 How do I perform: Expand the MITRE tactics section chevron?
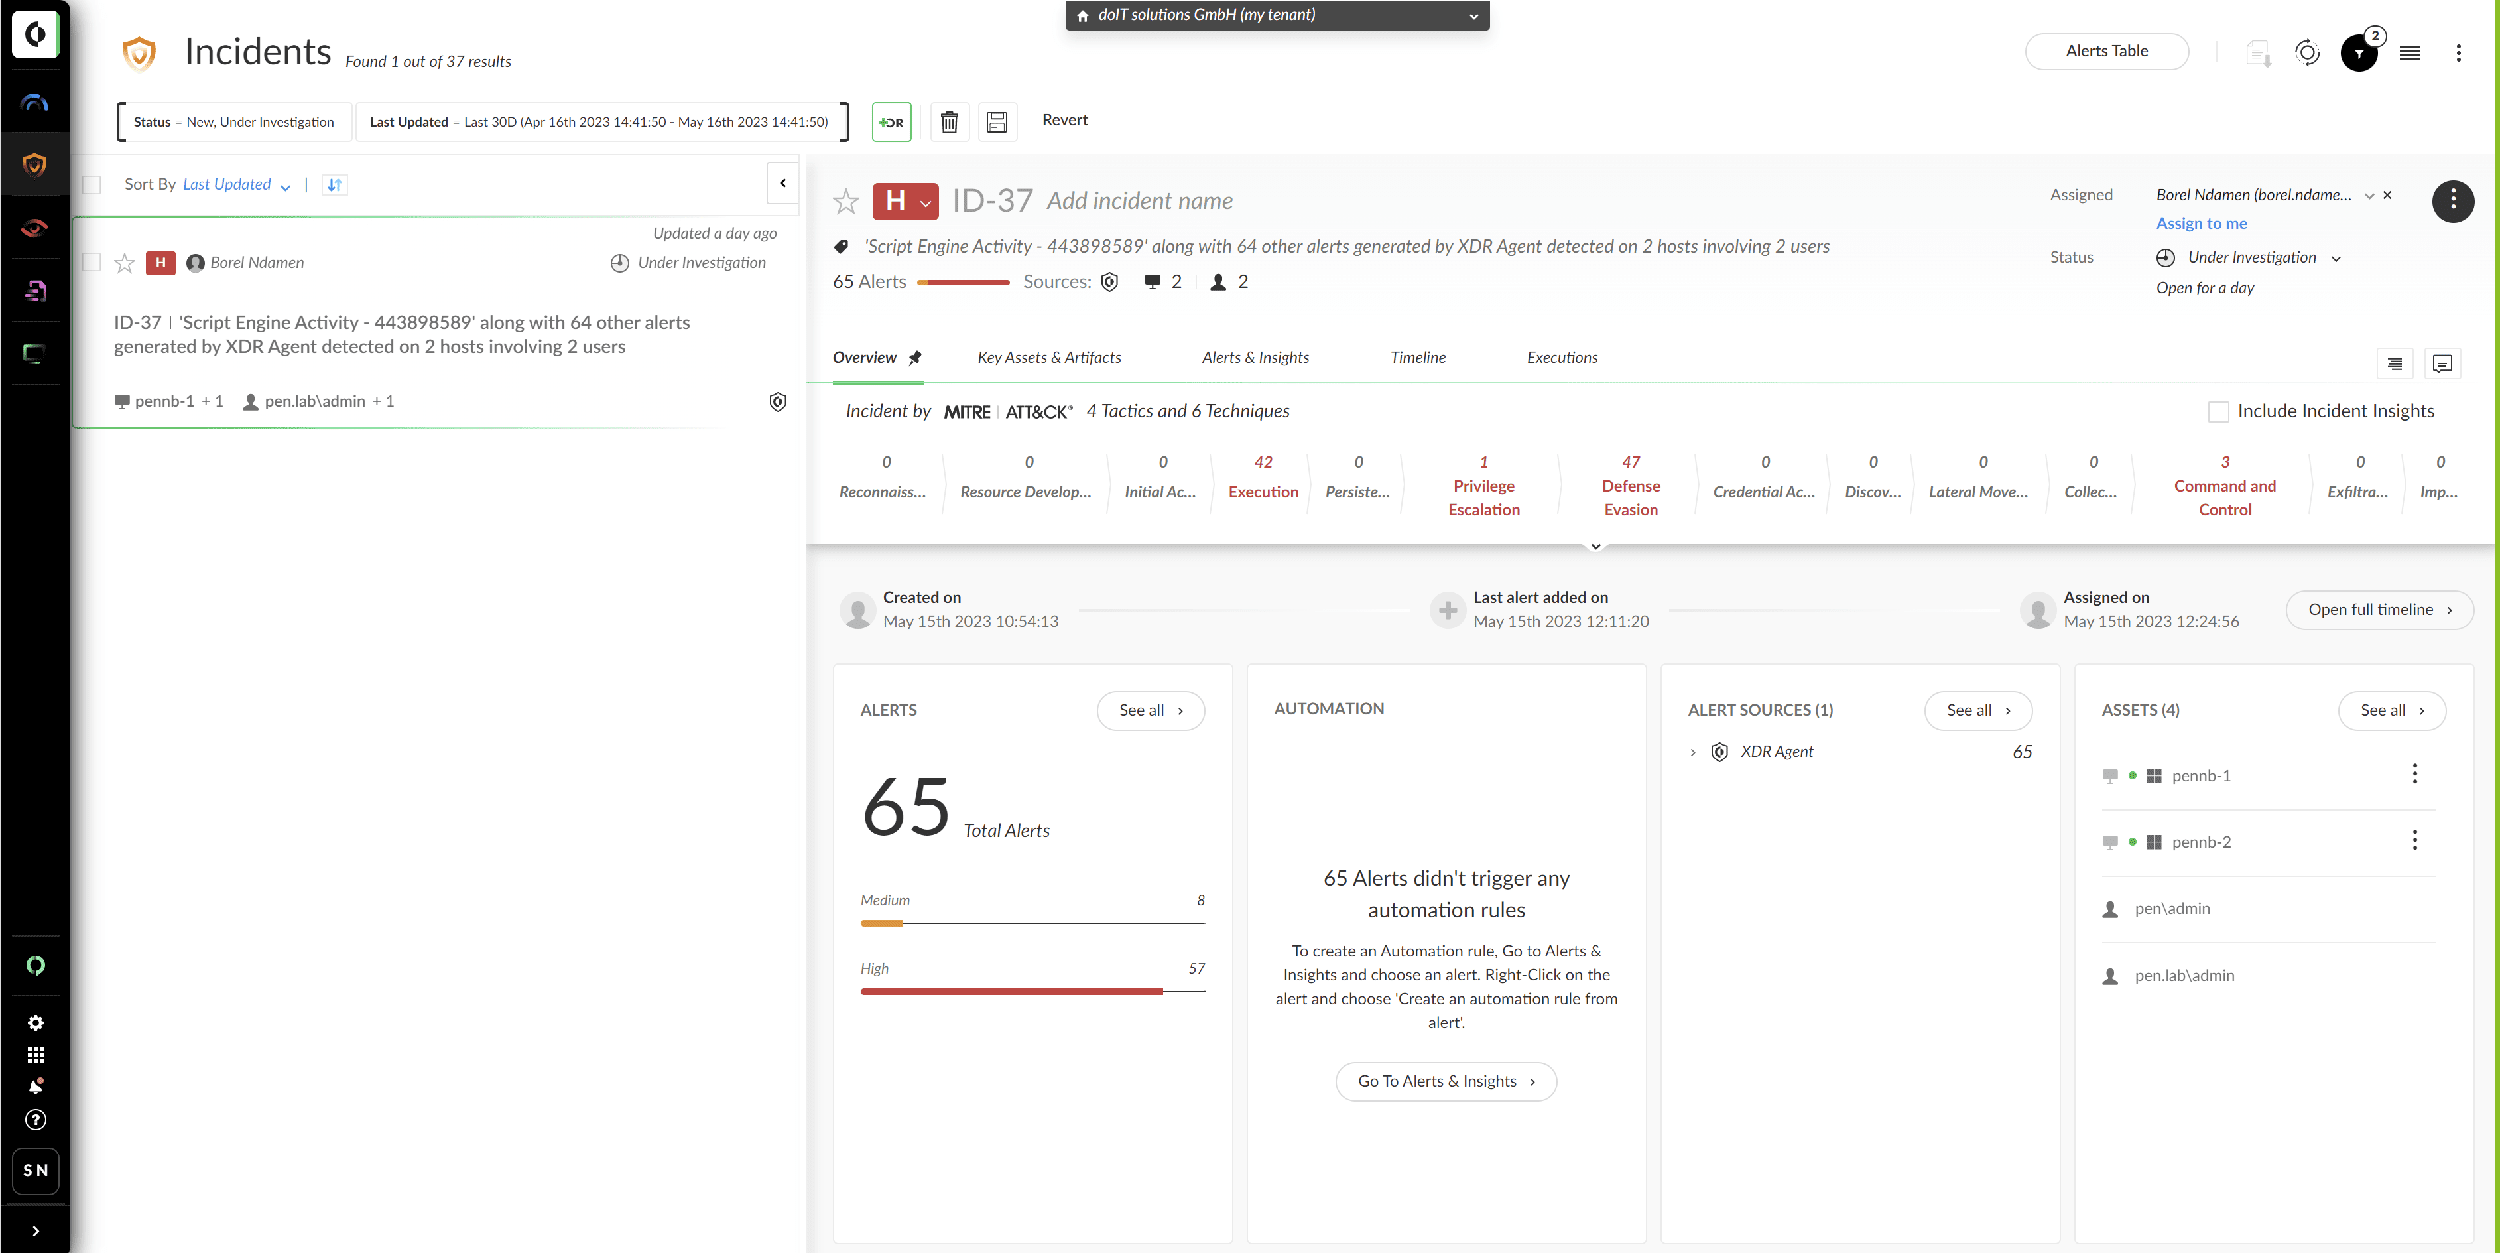1596,546
